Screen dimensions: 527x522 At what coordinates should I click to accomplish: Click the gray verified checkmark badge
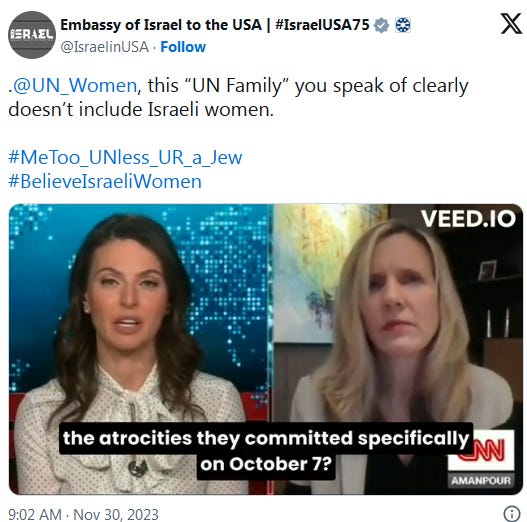coord(381,25)
